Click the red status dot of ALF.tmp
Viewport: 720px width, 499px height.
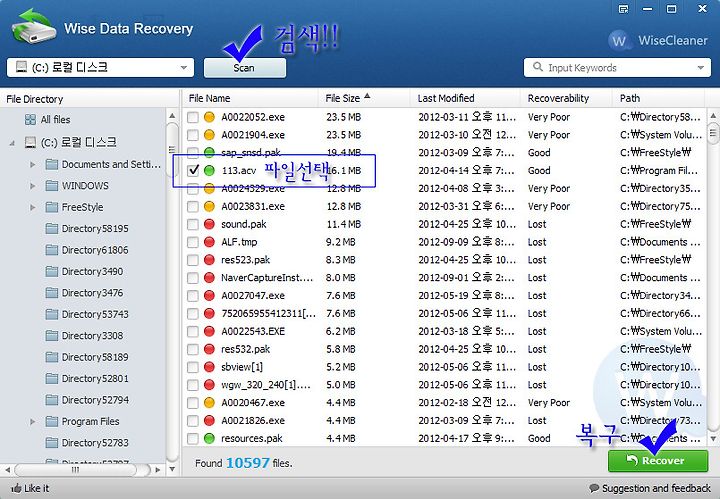pos(209,242)
